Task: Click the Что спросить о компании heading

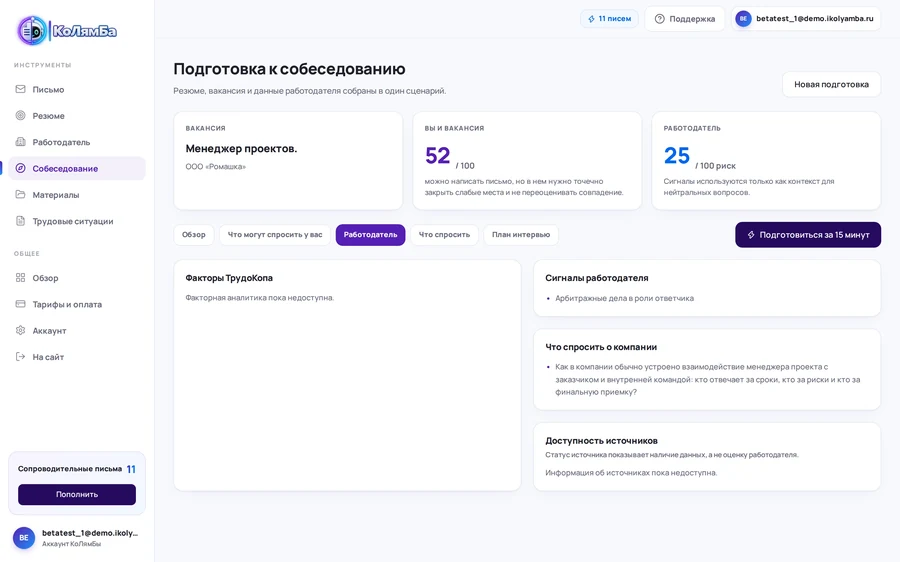Action: coord(601,347)
